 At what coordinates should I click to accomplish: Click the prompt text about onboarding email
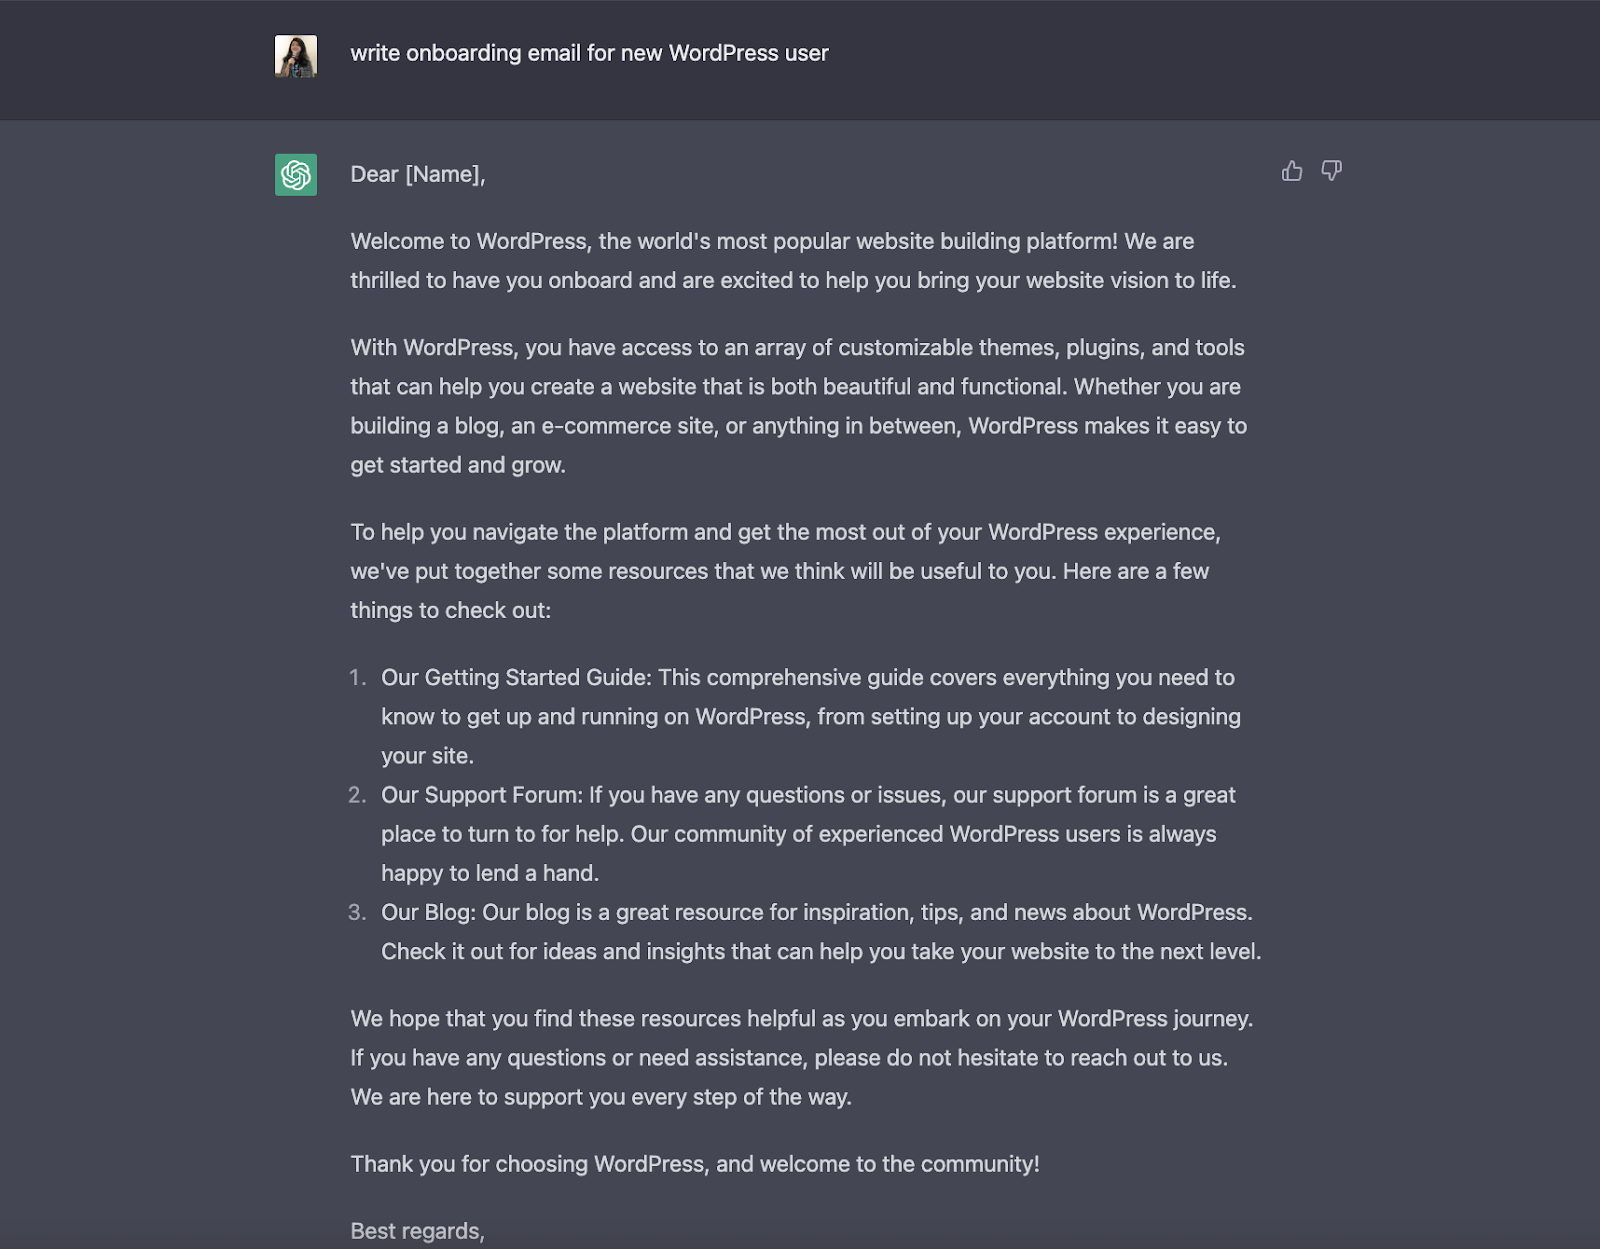(x=589, y=53)
